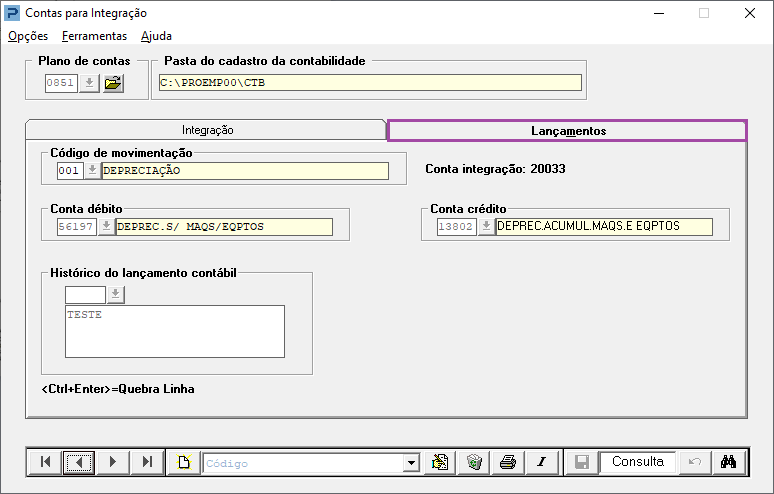Jump to last record navigation button

pyautogui.click(x=147, y=462)
